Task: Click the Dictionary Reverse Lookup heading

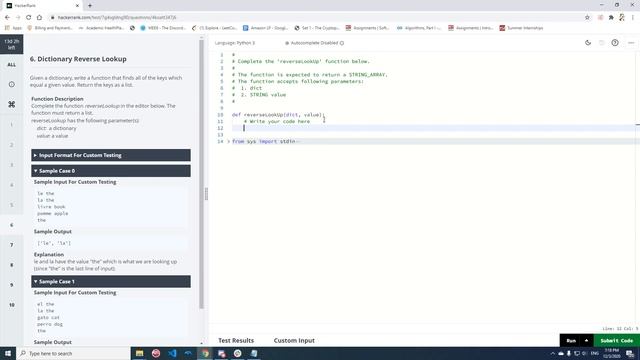Action: click(x=78, y=59)
